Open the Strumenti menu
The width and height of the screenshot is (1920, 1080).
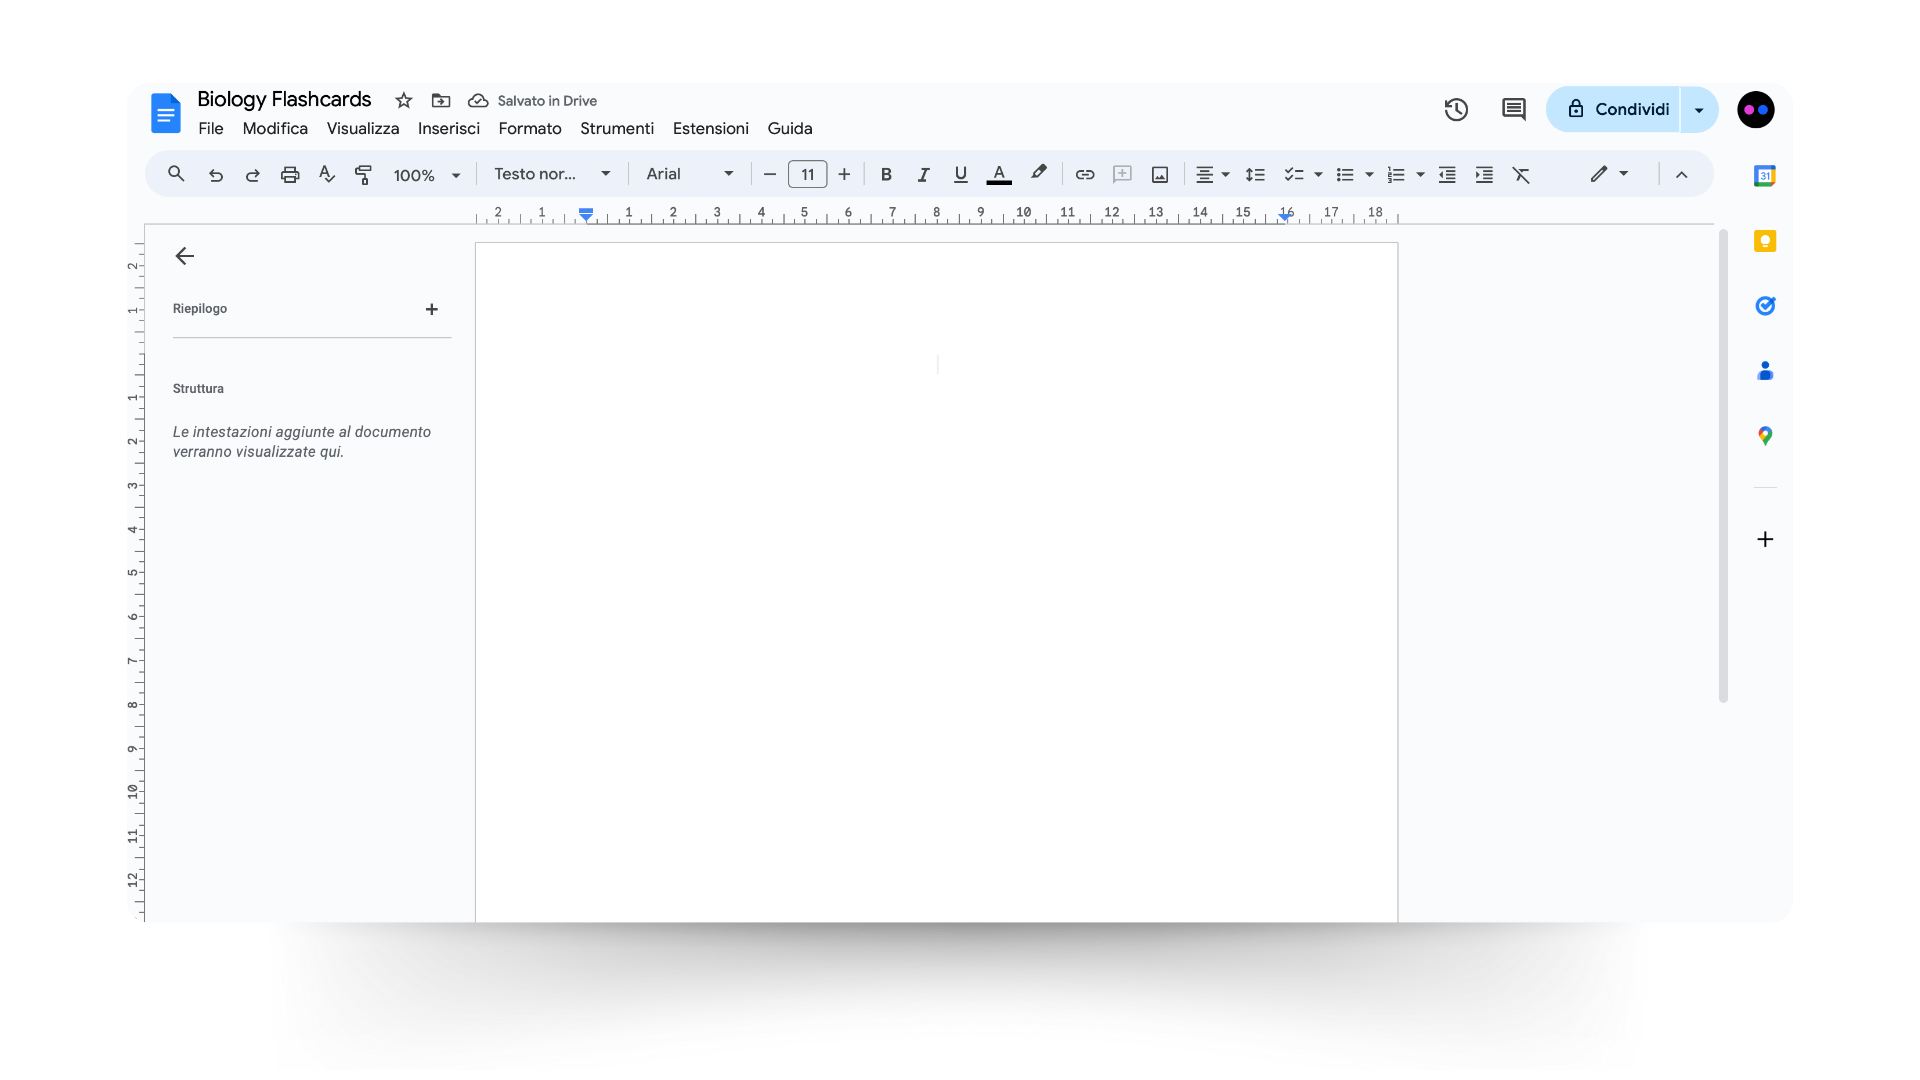(x=616, y=128)
